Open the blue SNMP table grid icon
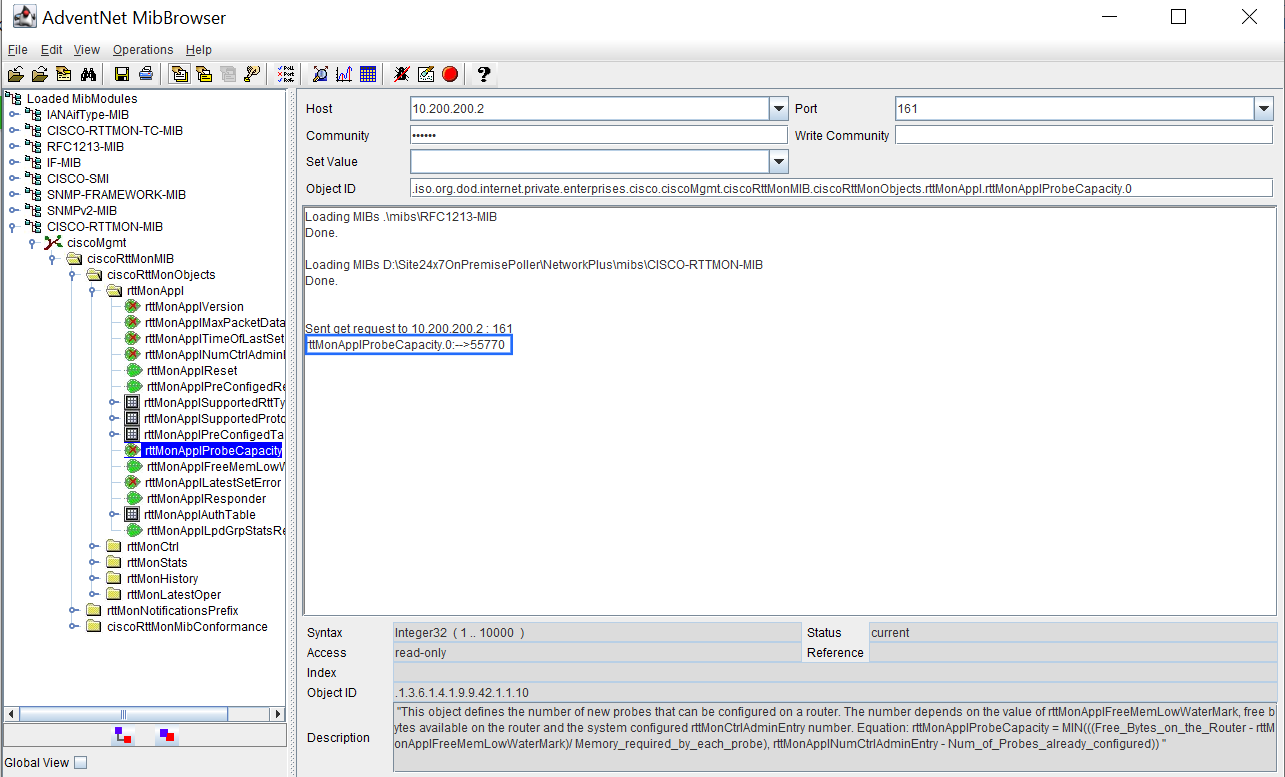The height and width of the screenshot is (777, 1285). tap(368, 74)
